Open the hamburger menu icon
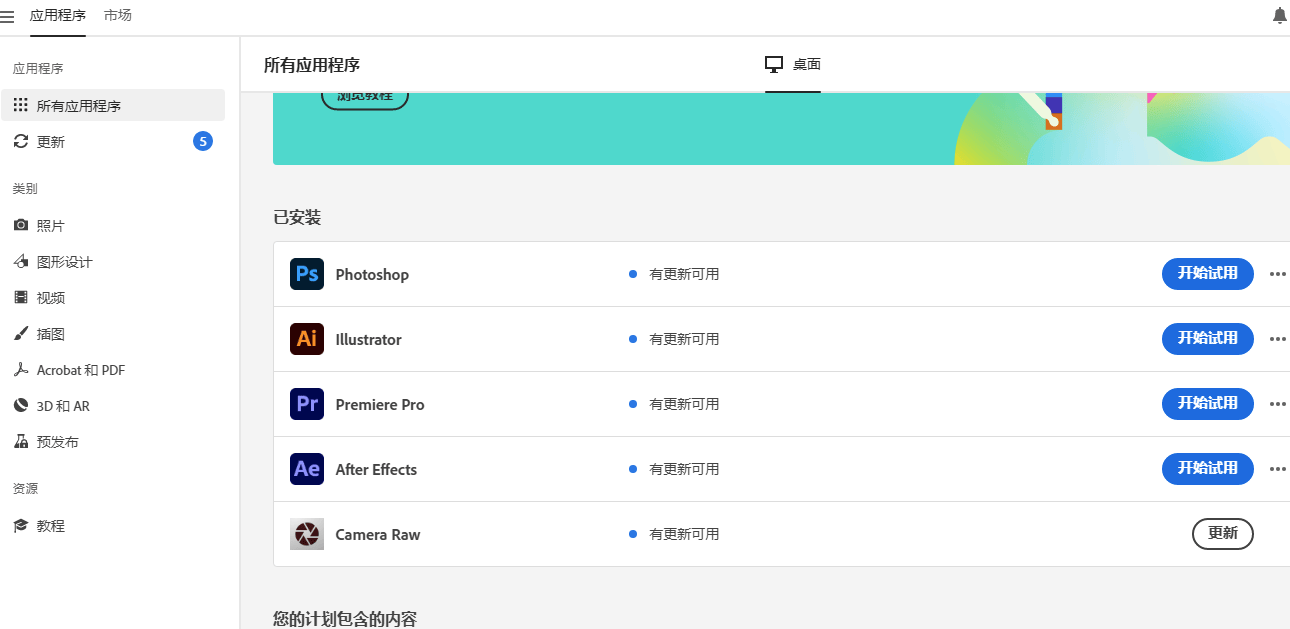This screenshot has height=629, width=1290. 7,16
